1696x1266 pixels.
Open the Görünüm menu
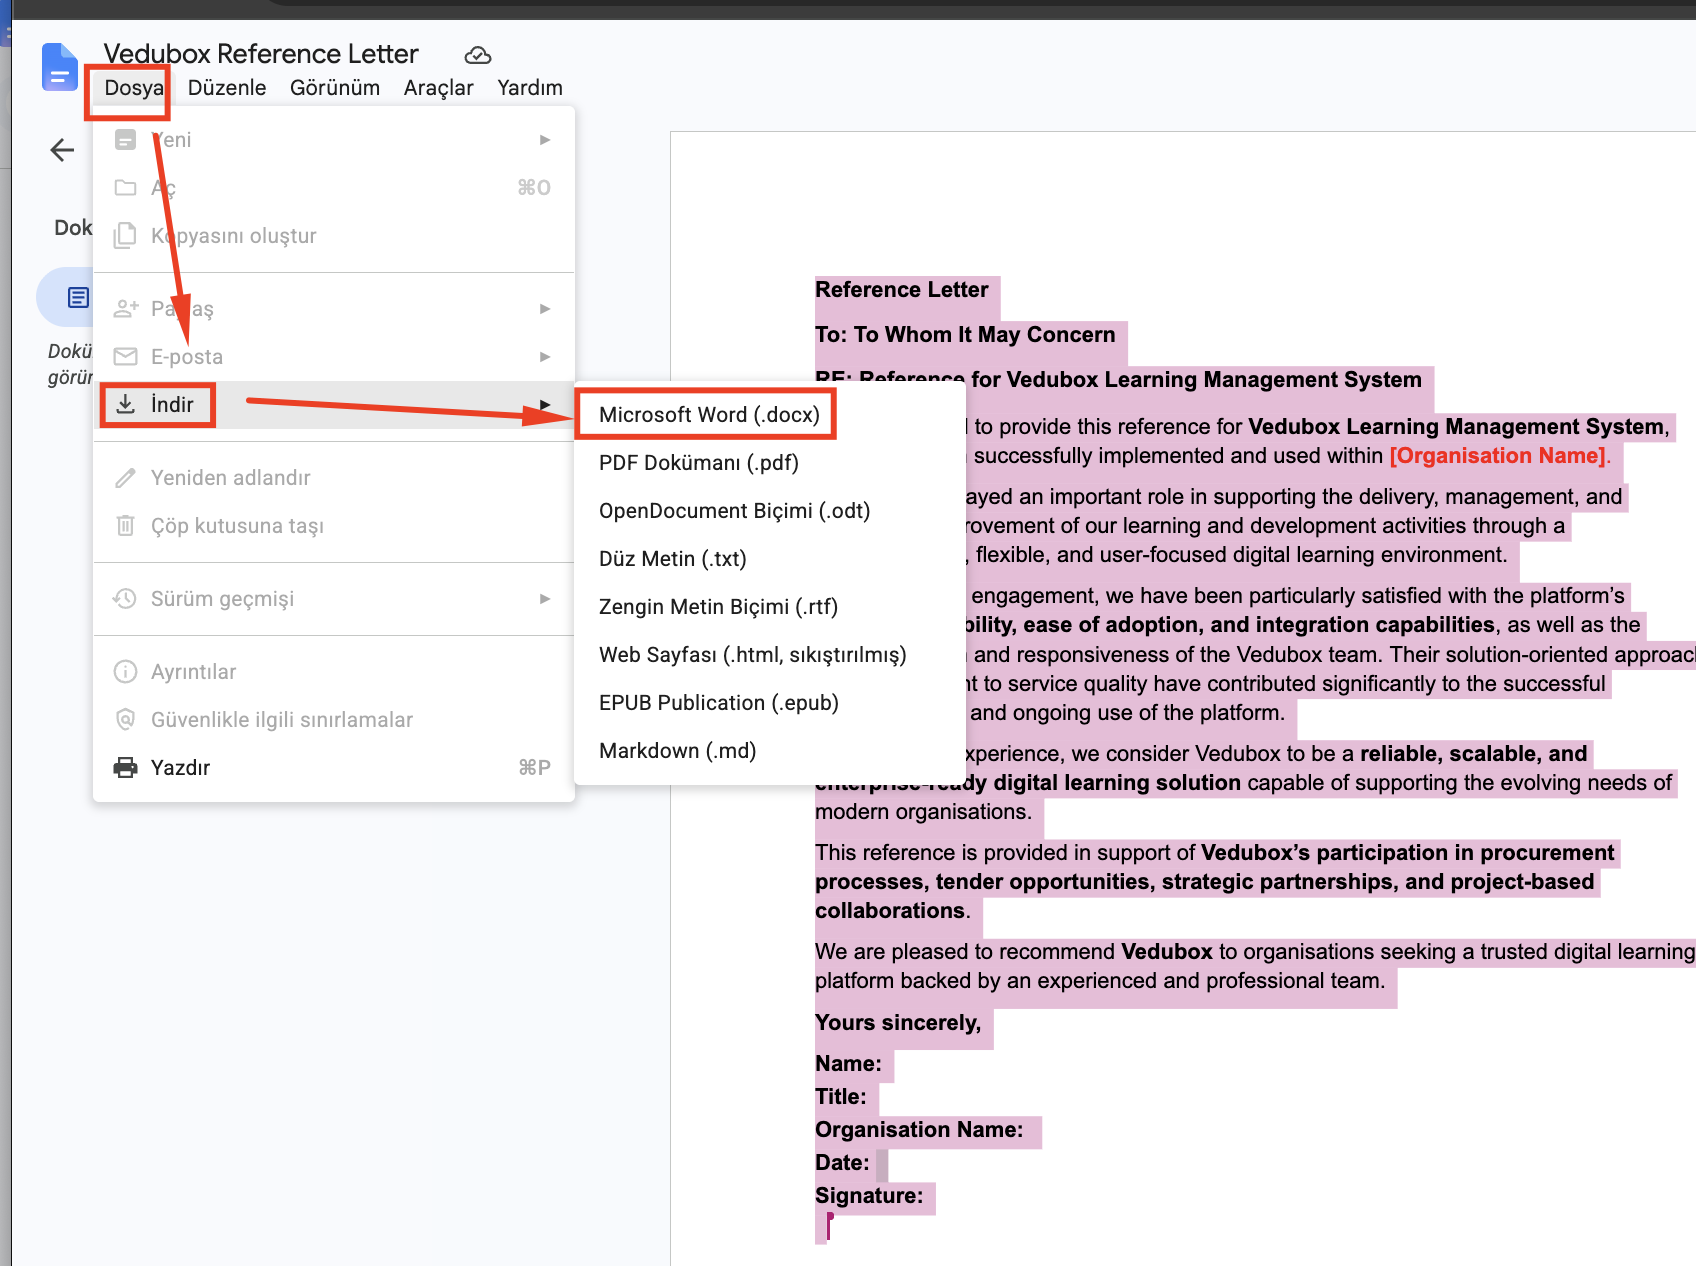click(335, 88)
